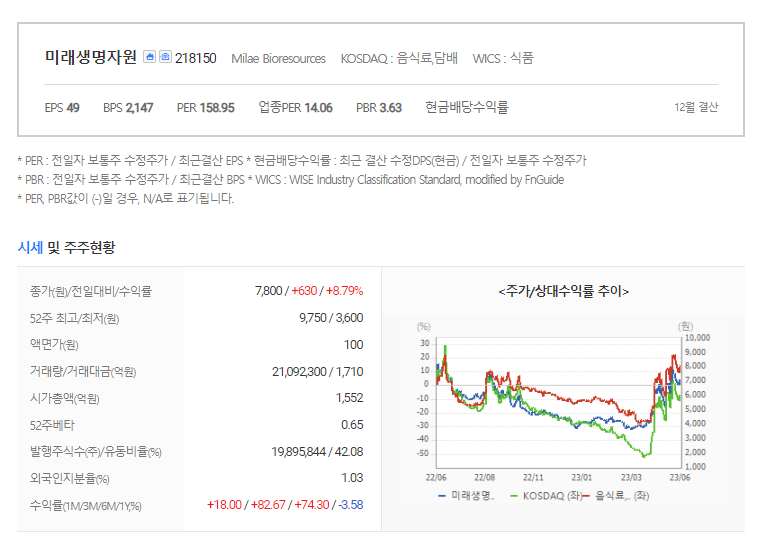Open company homepage via house icon

[x=150, y=57]
